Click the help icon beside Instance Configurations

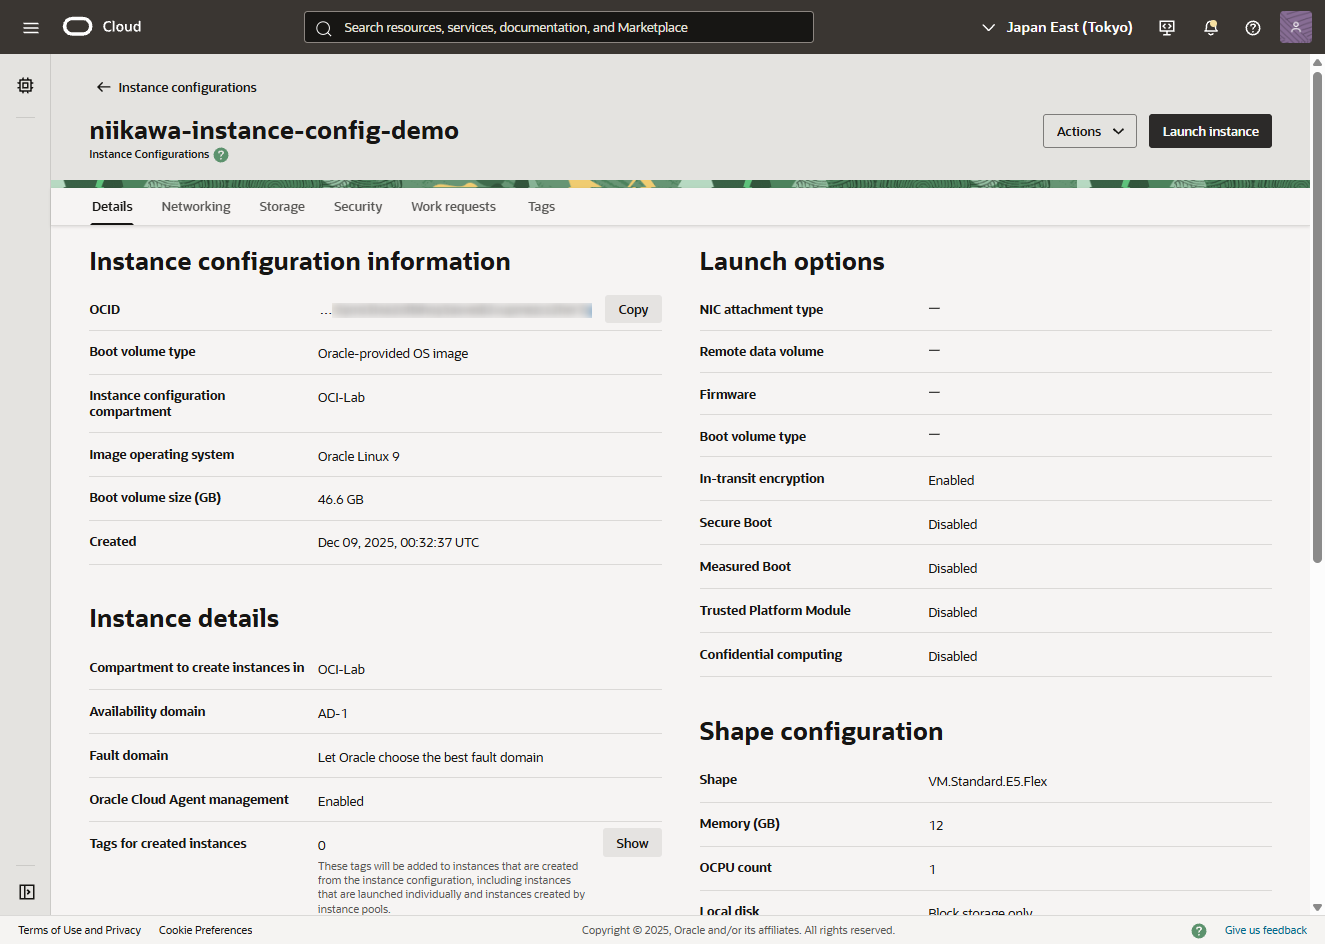click(221, 155)
